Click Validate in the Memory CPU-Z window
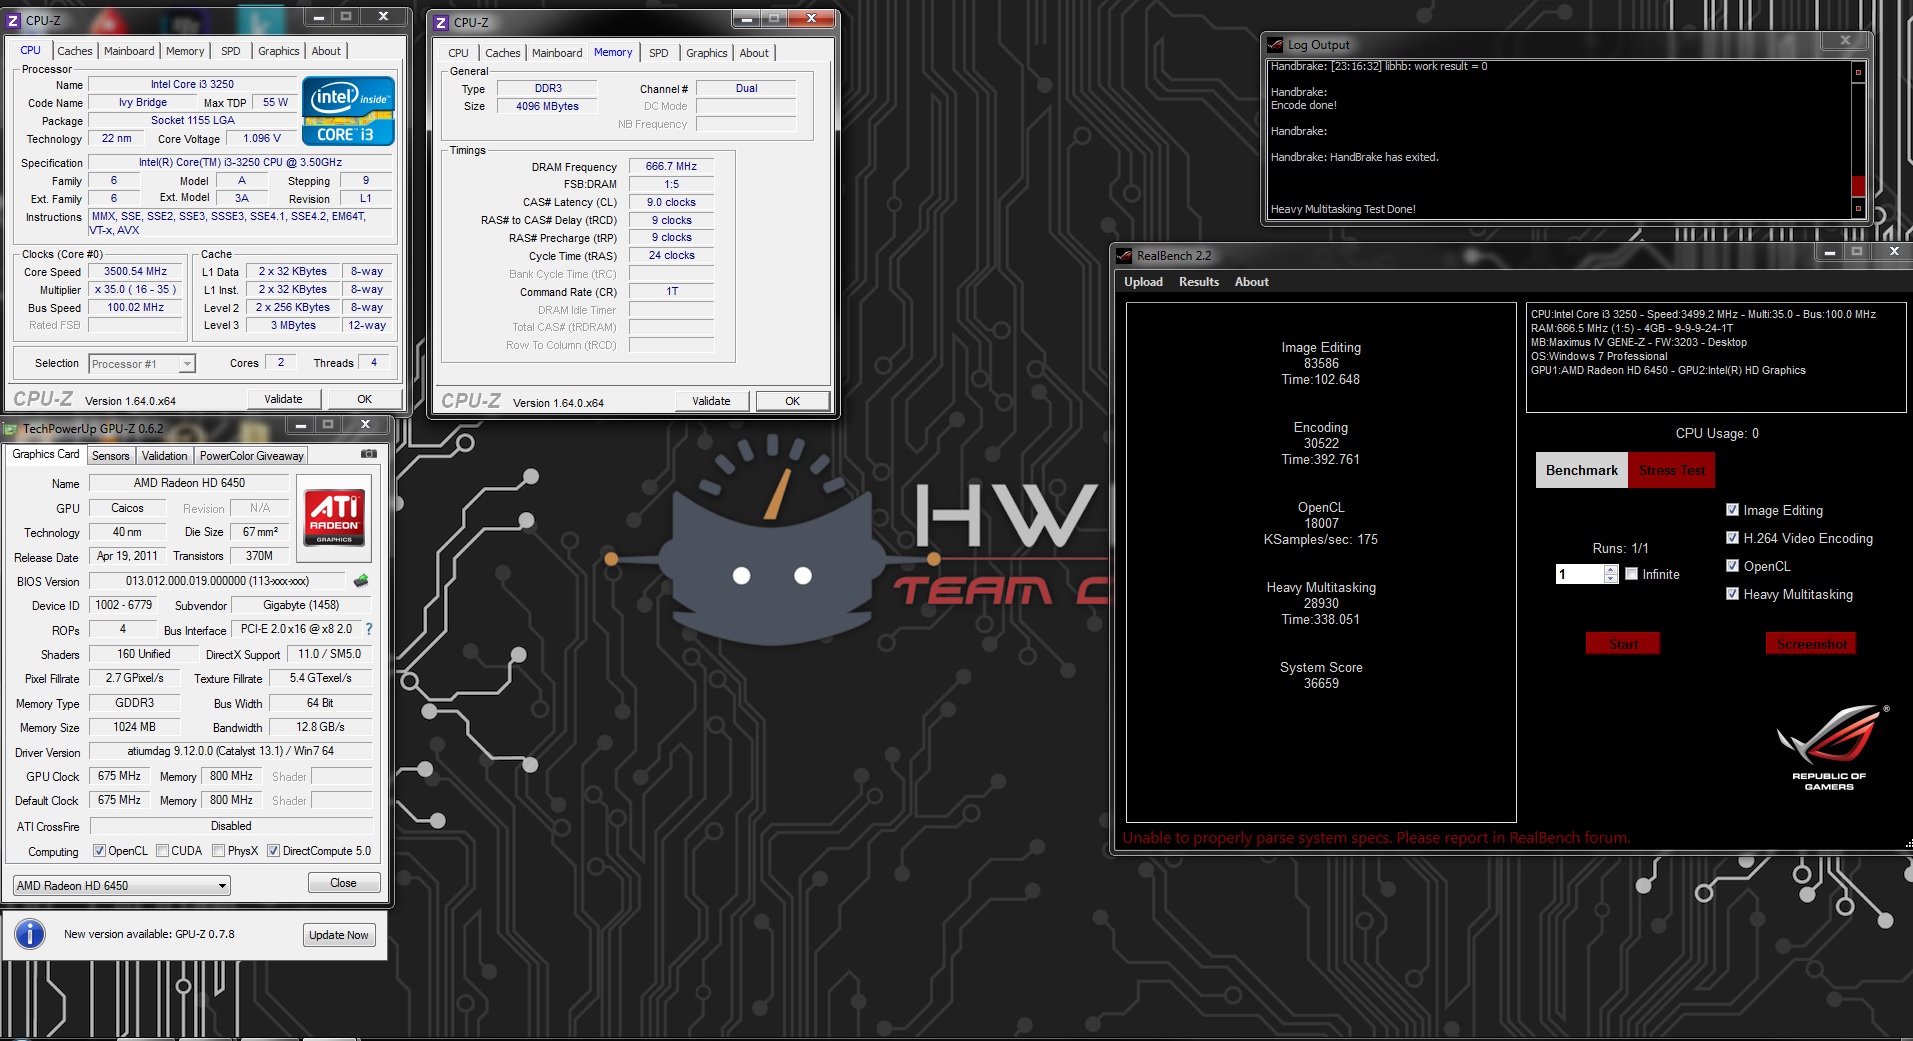Screen dimensions: 1913x1041 pyautogui.click(x=711, y=401)
